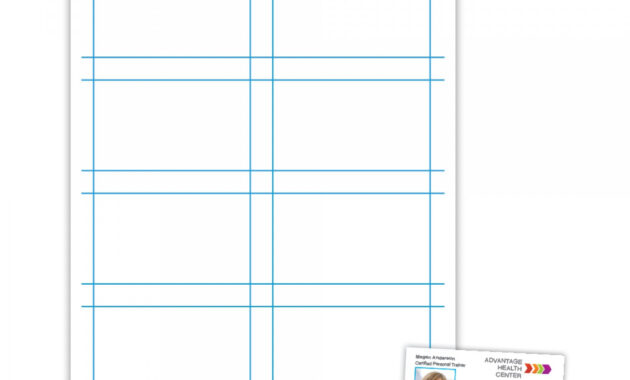Click the center gutter between second-row cells

[262, 125]
